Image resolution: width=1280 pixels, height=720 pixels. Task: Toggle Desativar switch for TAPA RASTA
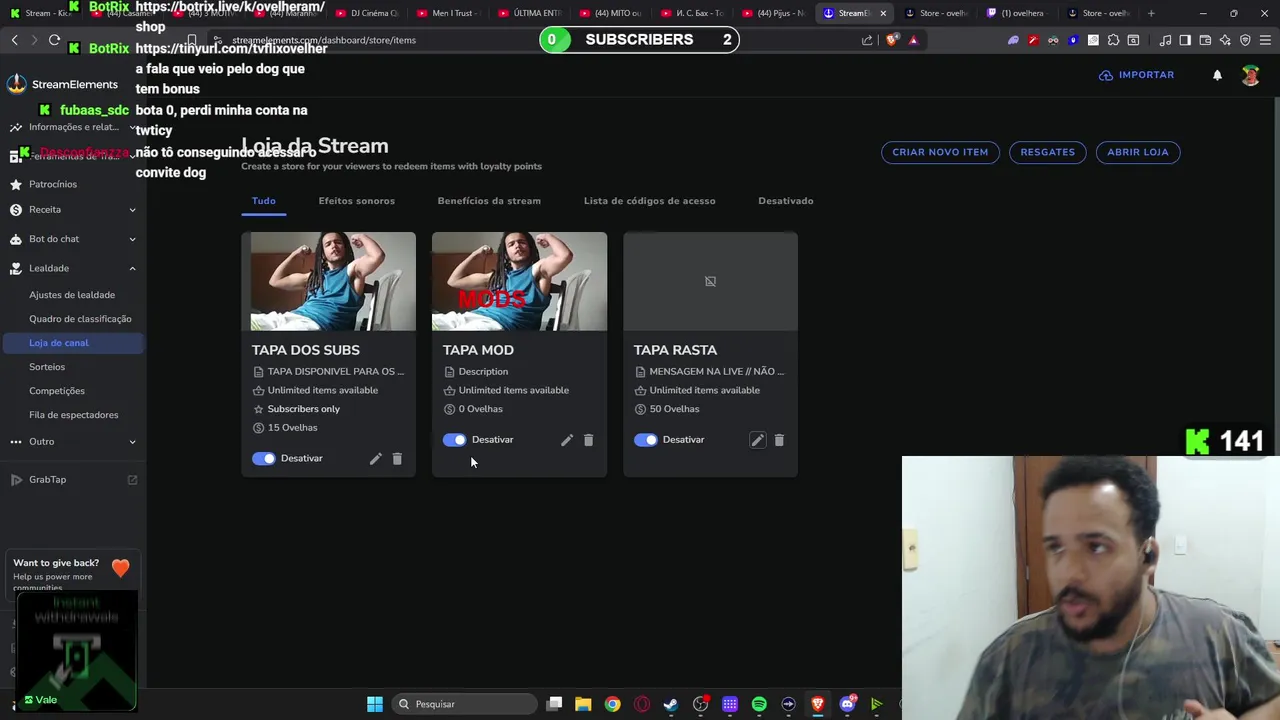coord(646,440)
